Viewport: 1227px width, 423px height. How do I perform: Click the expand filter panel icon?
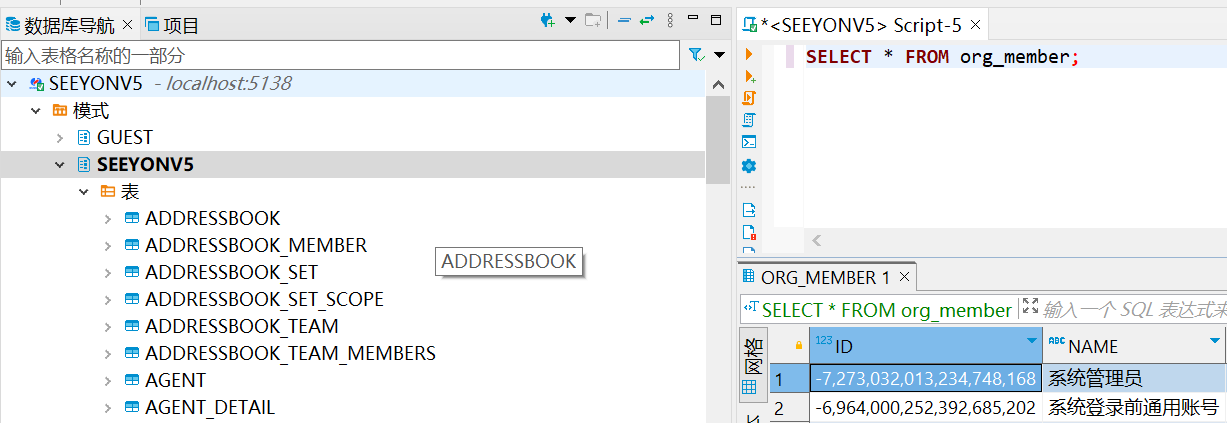(1031, 308)
